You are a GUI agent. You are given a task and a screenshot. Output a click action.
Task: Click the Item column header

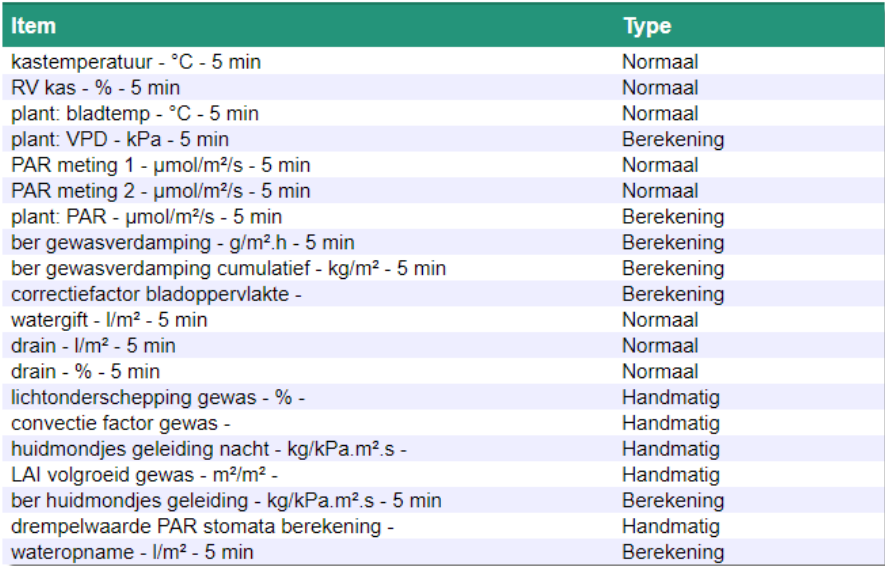34,26
